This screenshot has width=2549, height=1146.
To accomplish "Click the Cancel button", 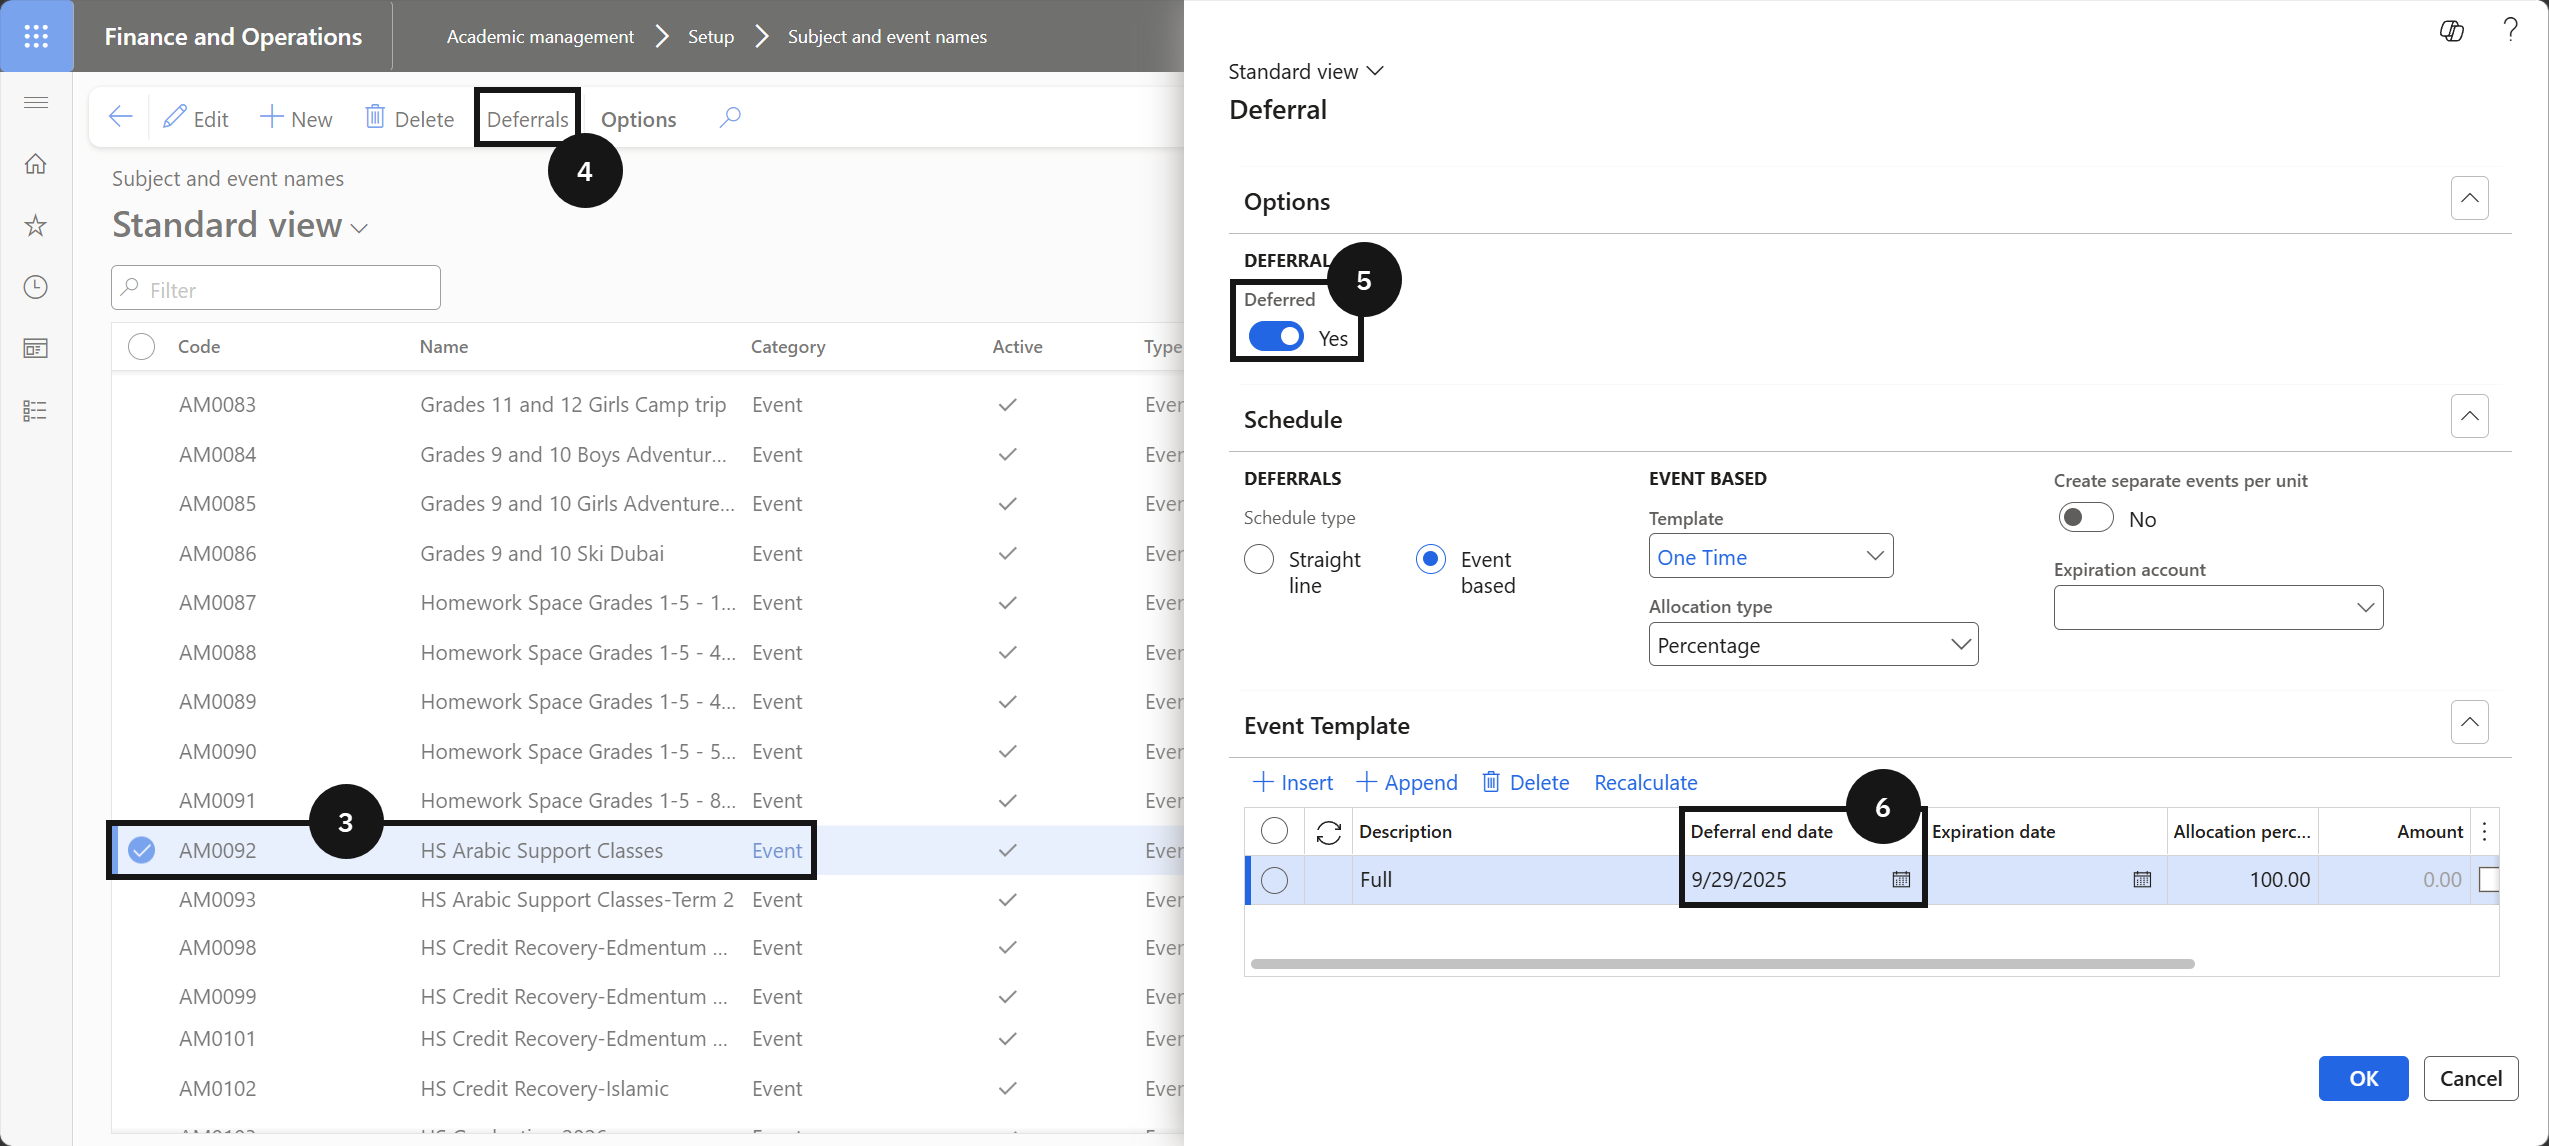I will click(2470, 1078).
